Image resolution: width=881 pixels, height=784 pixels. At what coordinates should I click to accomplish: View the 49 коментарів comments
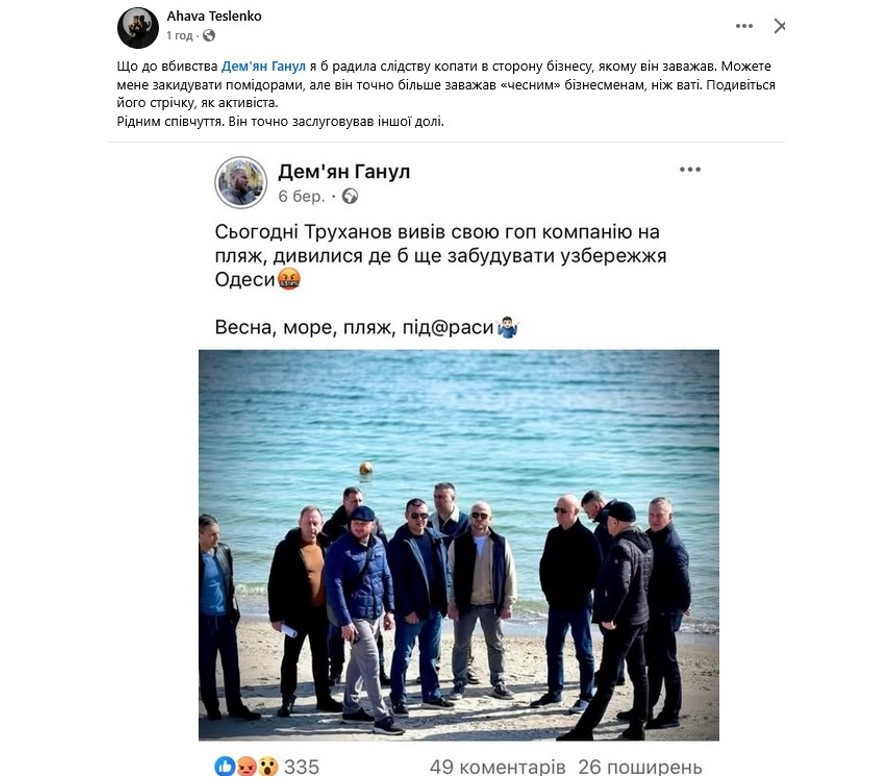(x=497, y=767)
